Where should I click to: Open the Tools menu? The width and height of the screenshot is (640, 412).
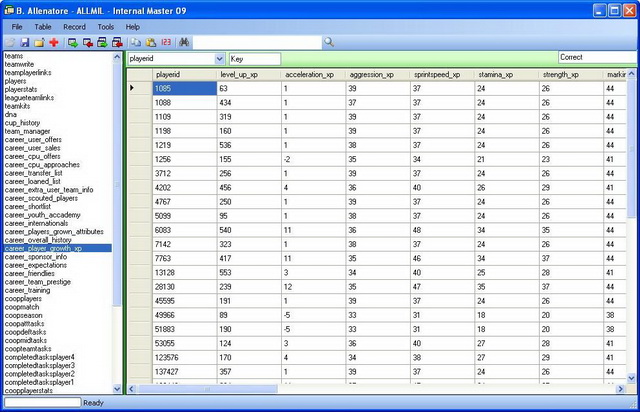coord(106,27)
